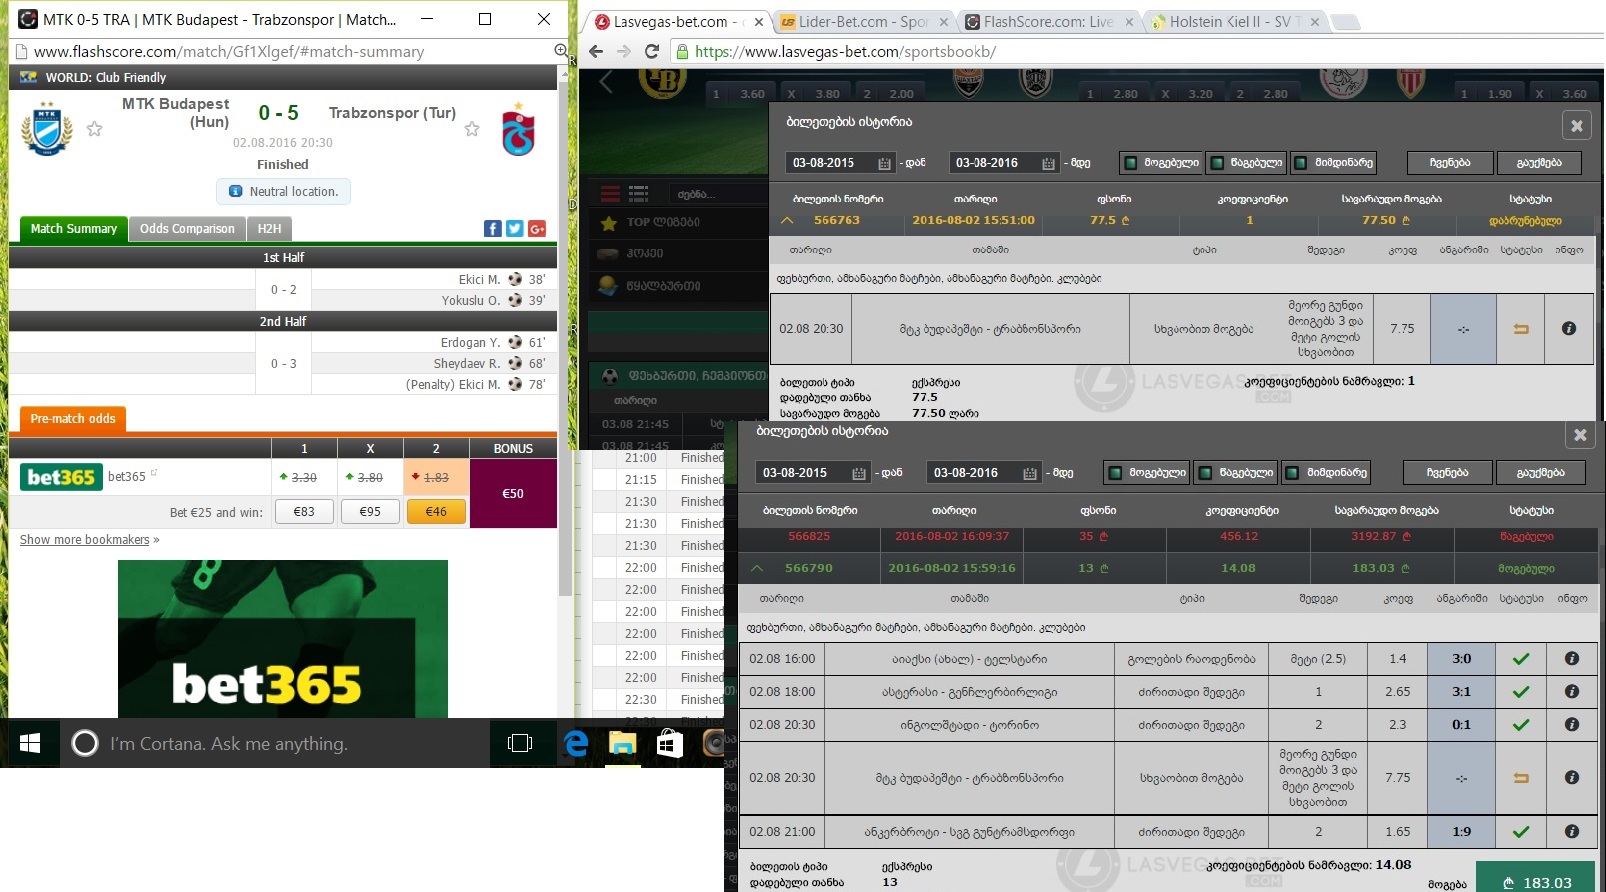Click the 03-08-2015 date field in the upper dialog
The height and width of the screenshot is (892, 1606).
[x=840, y=163]
